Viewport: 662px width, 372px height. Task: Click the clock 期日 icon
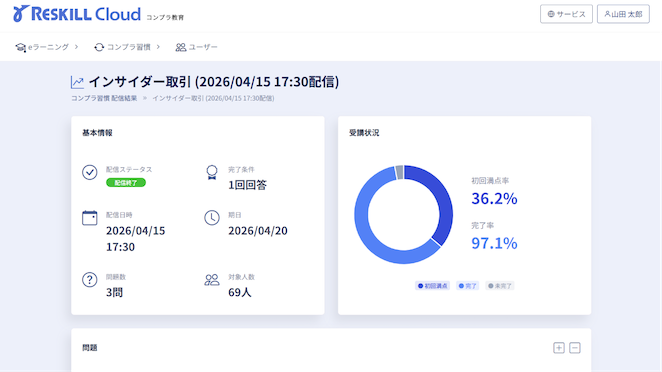click(x=212, y=218)
